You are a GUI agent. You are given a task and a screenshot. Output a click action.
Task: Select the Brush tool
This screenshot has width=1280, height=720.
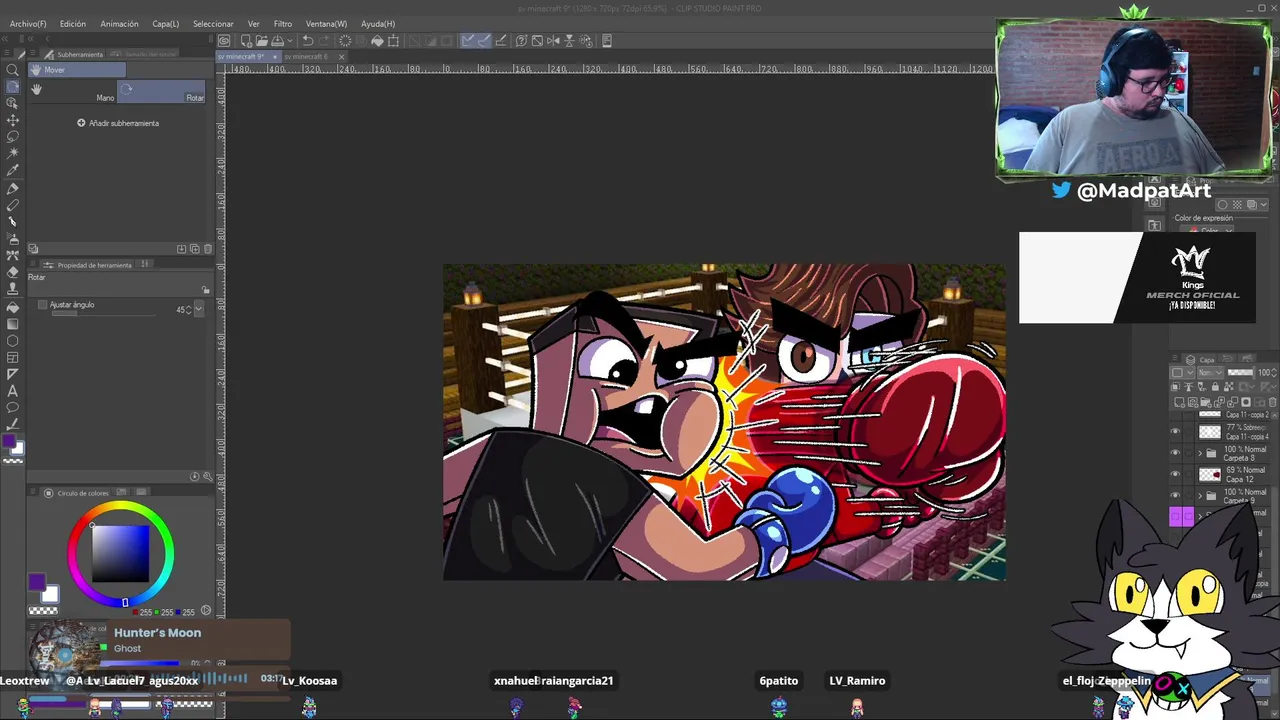[x=13, y=221]
